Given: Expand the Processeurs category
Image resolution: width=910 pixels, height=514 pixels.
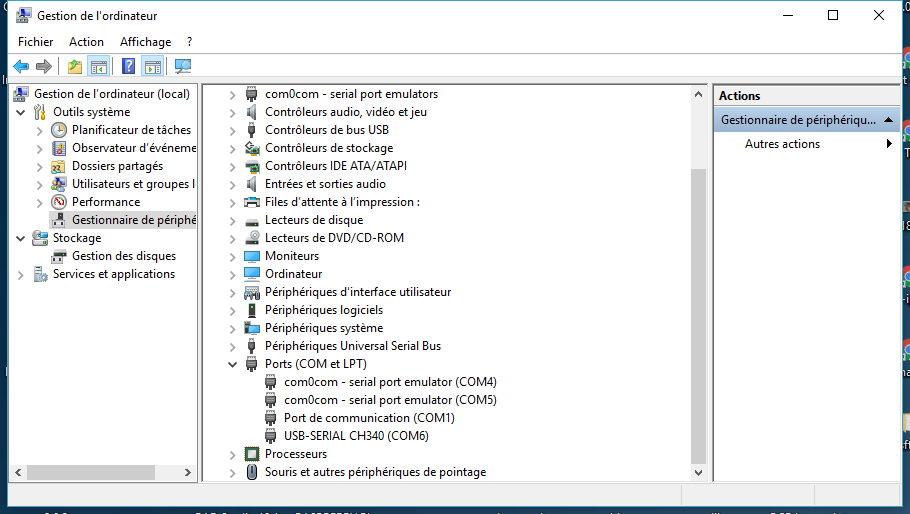Looking at the screenshot, I should pos(233,454).
